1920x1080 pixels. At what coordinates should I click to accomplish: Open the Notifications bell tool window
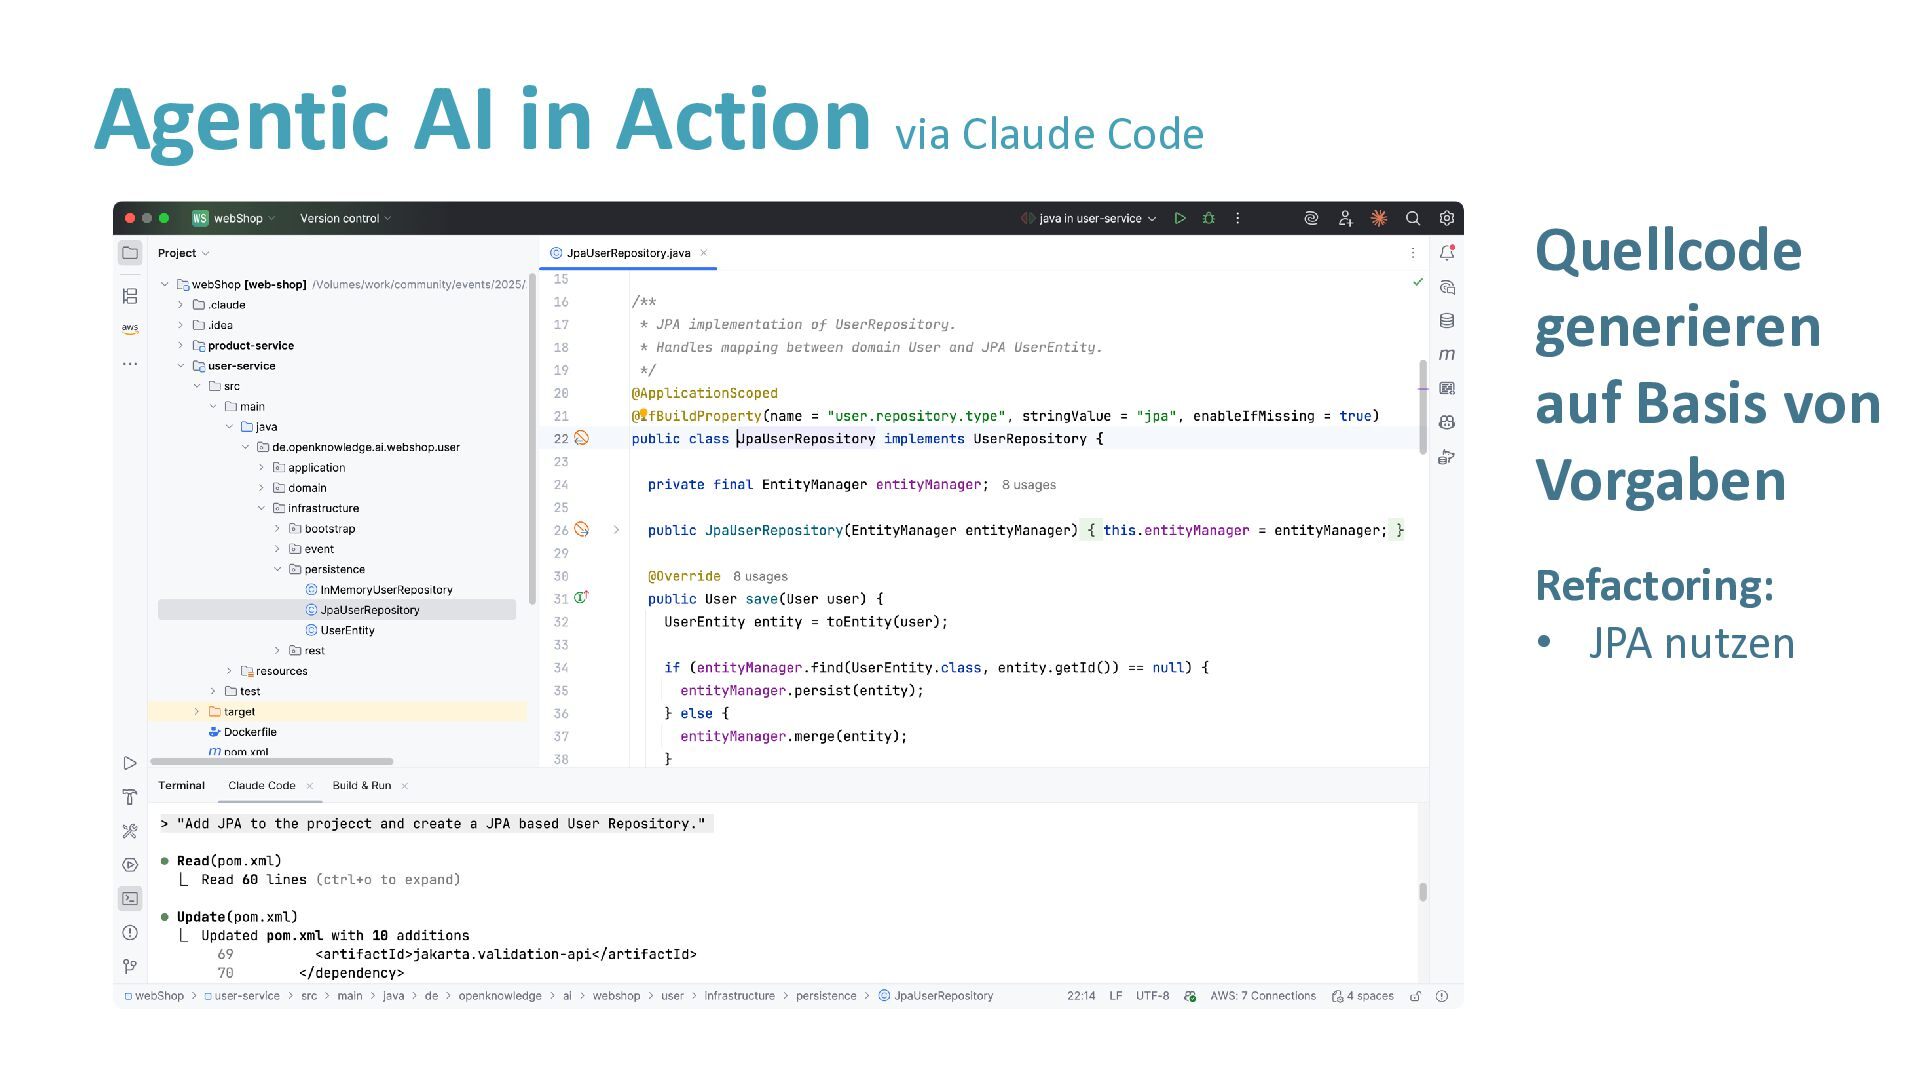tap(1446, 253)
